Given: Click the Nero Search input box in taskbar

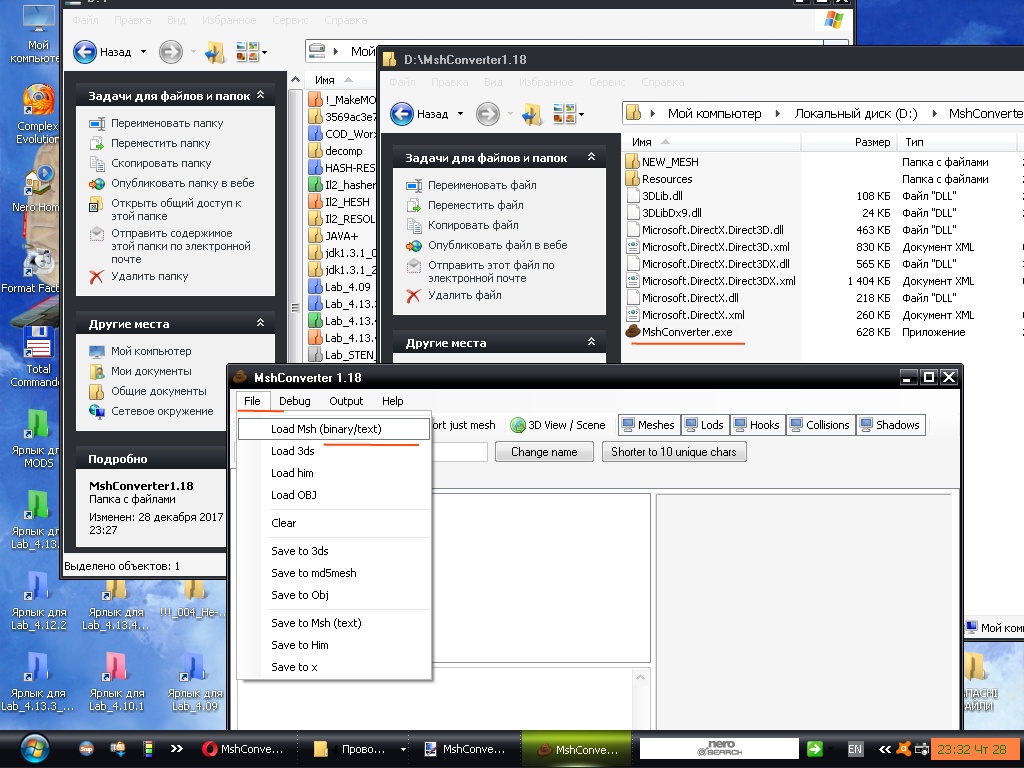Looking at the screenshot, I should 718,749.
